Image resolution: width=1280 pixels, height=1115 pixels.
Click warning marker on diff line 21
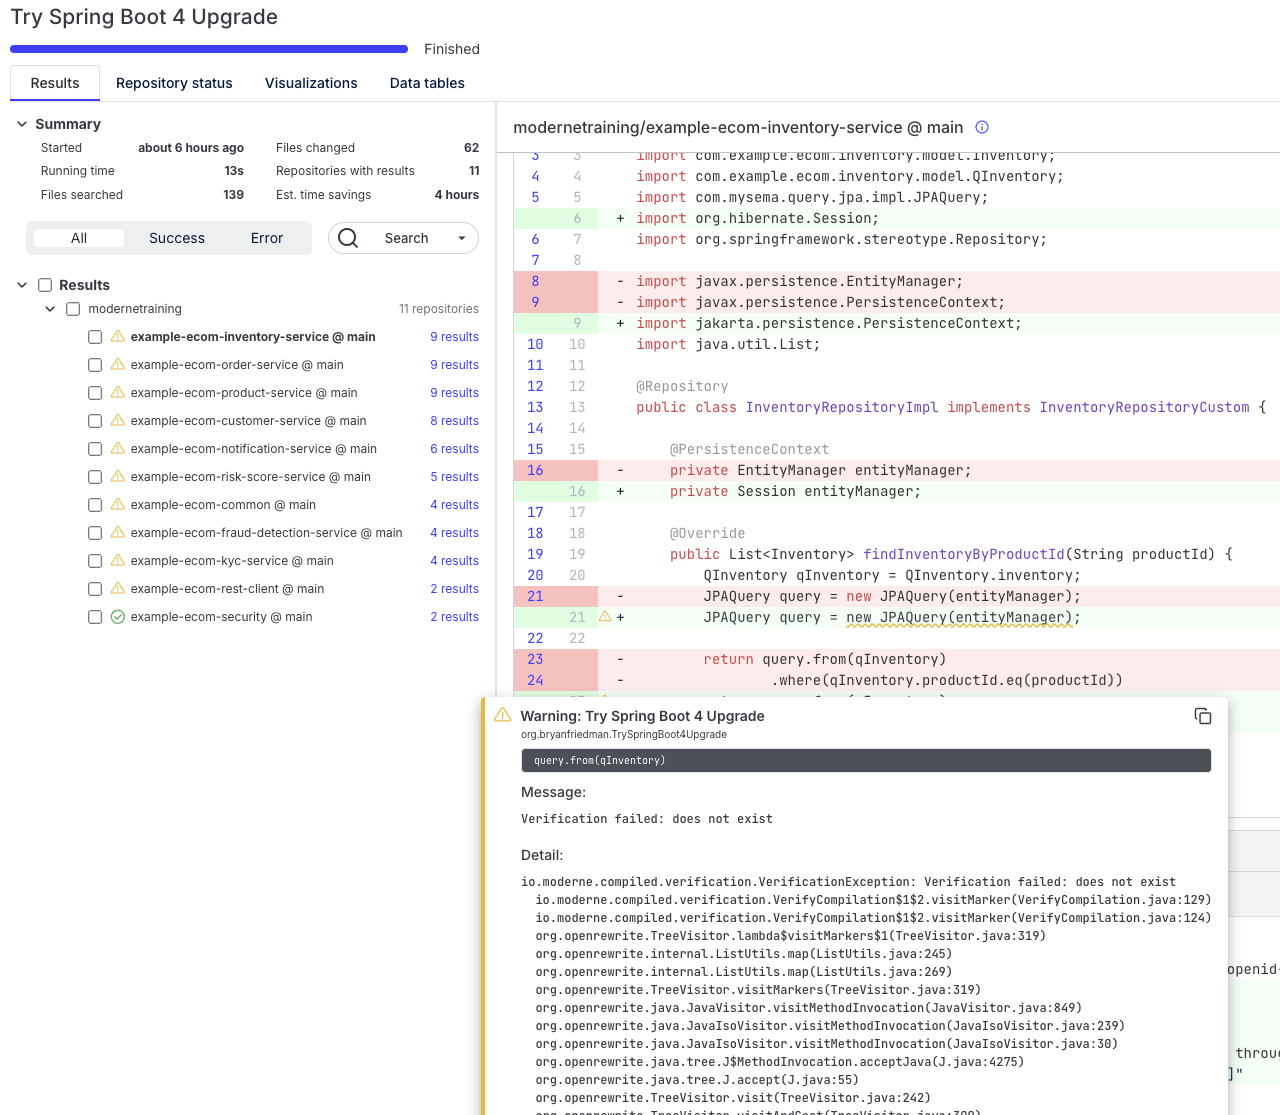605,617
